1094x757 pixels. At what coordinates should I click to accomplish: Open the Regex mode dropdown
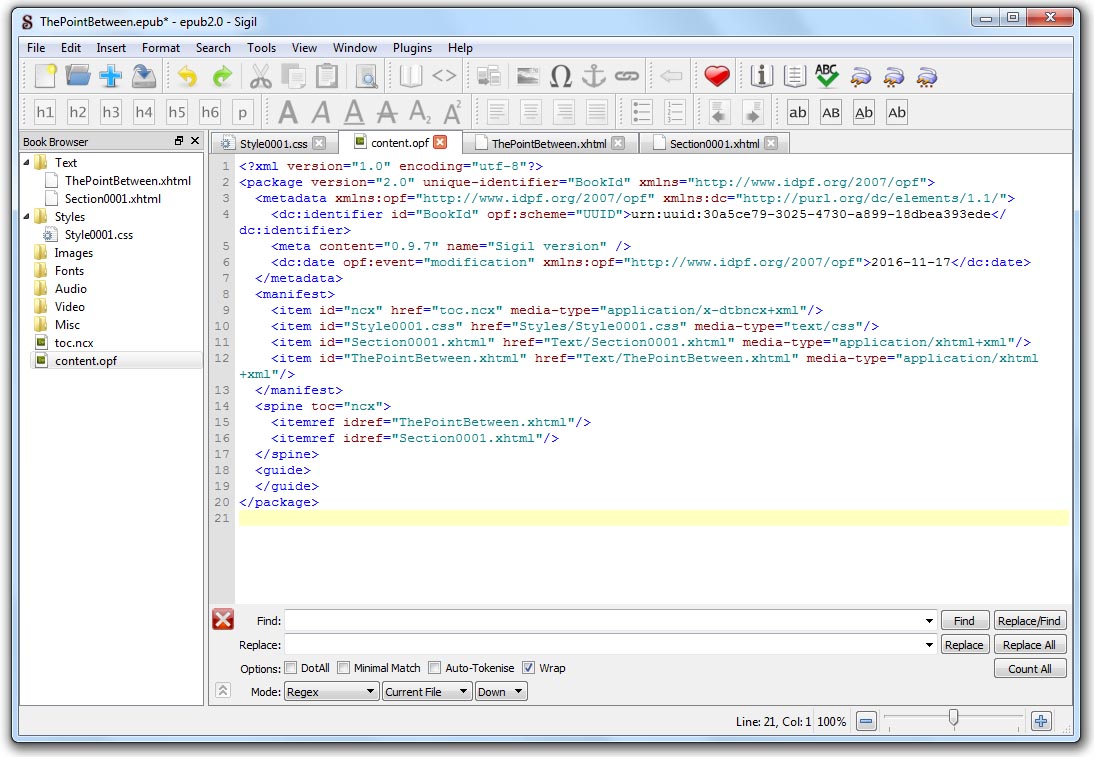pos(331,692)
